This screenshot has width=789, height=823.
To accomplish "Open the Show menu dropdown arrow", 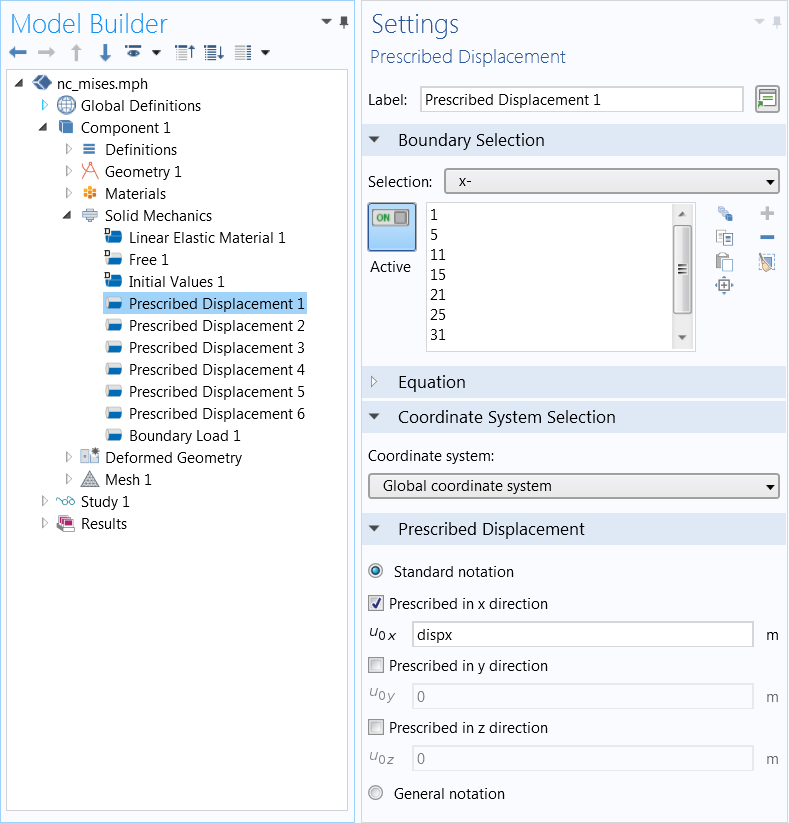I will click(x=156, y=52).
